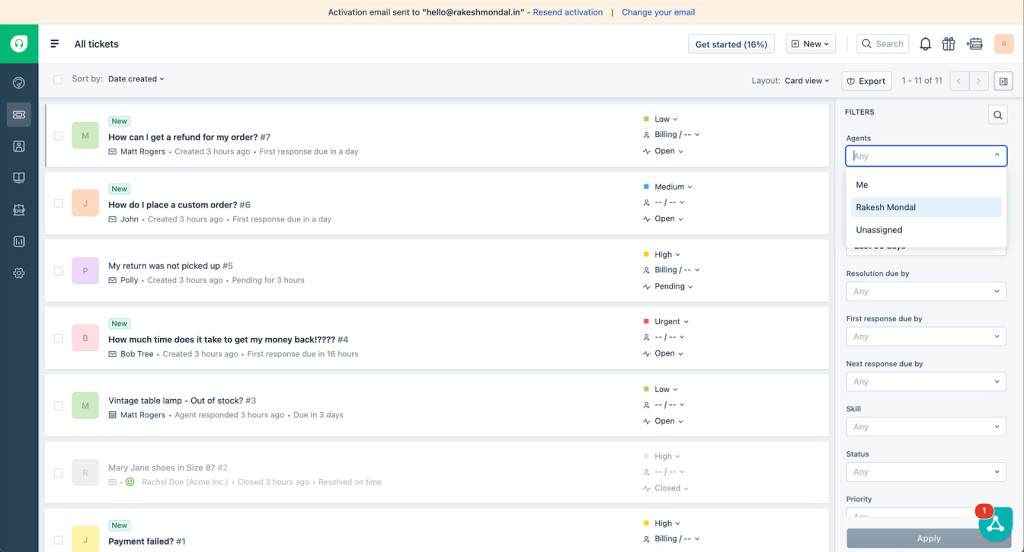Click the Agents filter input field
Image resolution: width=1024 pixels, height=552 pixels.
925,155
